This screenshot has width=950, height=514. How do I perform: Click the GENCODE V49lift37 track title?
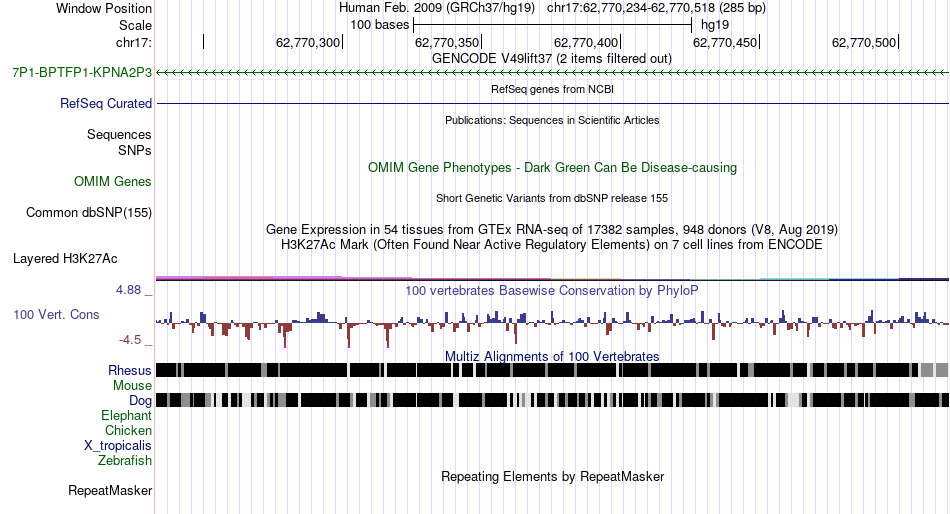(x=552, y=59)
